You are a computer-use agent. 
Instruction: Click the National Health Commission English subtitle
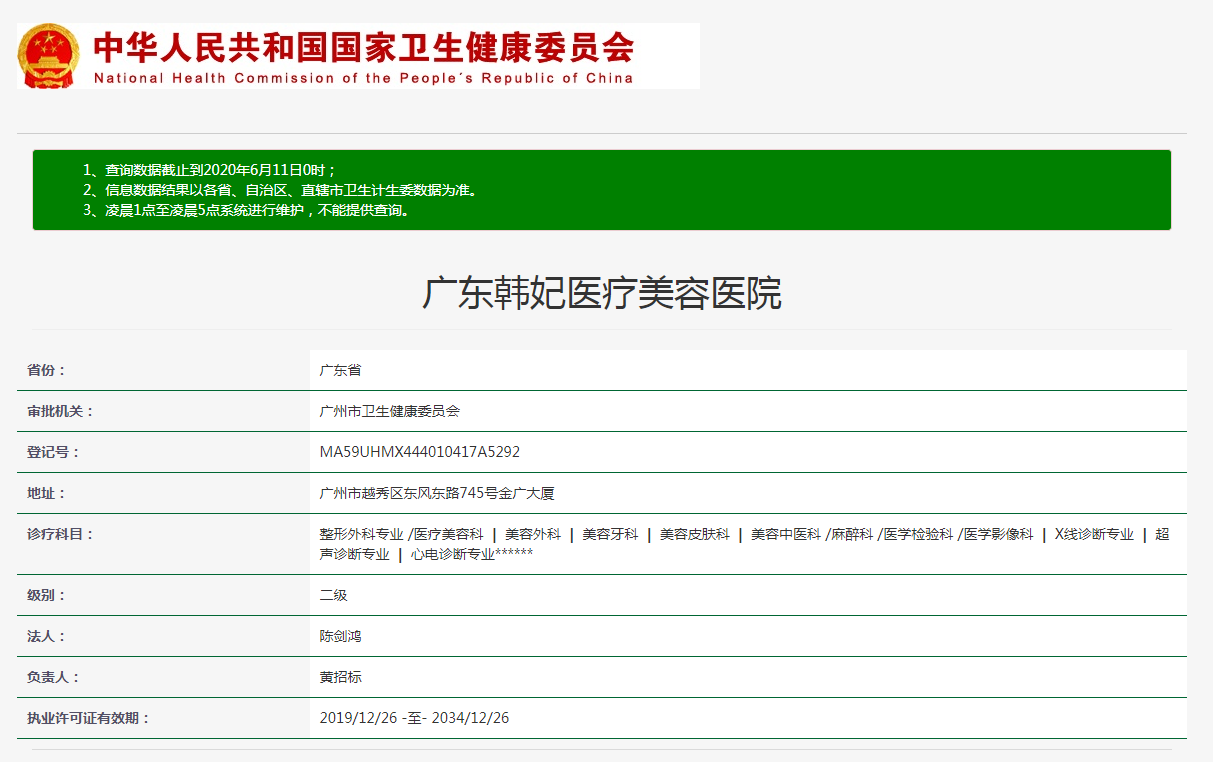coord(363,78)
